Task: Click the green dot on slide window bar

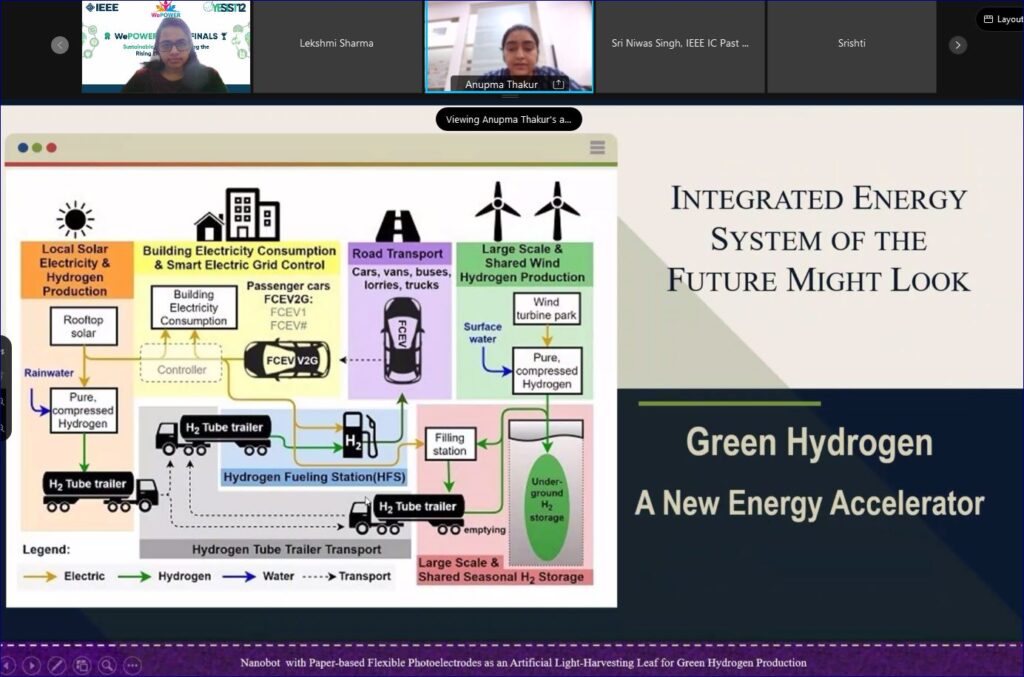Action: pos(37,148)
